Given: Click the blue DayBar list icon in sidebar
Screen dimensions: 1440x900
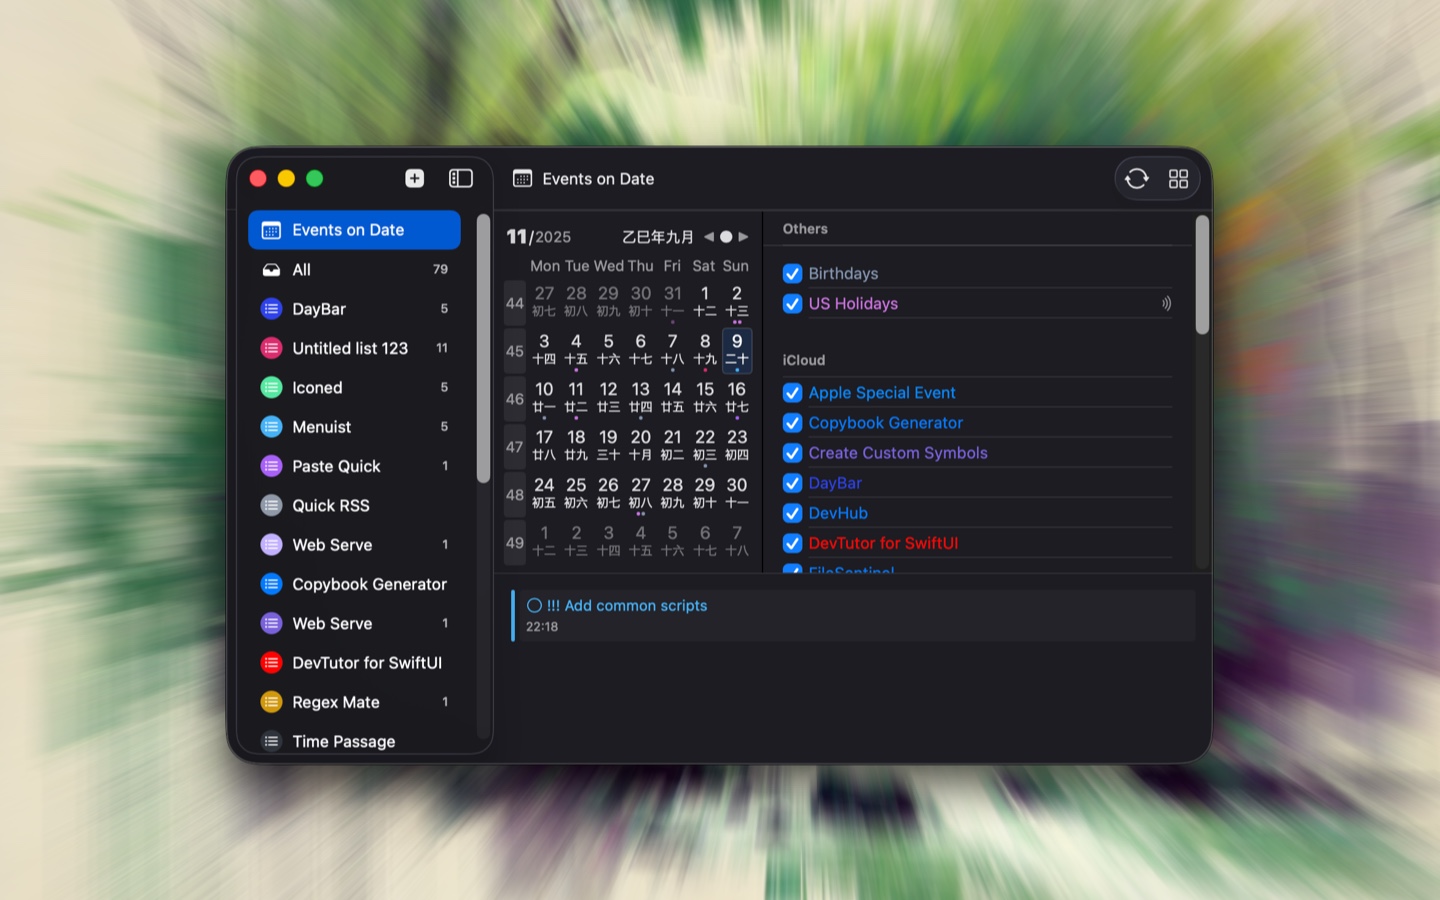Looking at the screenshot, I should tap(271, 309).
